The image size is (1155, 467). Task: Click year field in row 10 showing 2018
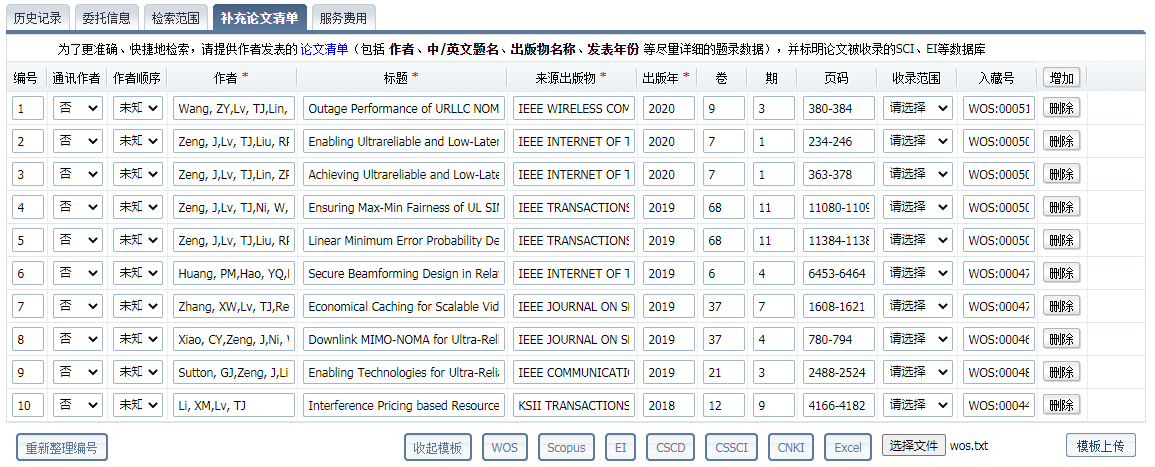669,405
